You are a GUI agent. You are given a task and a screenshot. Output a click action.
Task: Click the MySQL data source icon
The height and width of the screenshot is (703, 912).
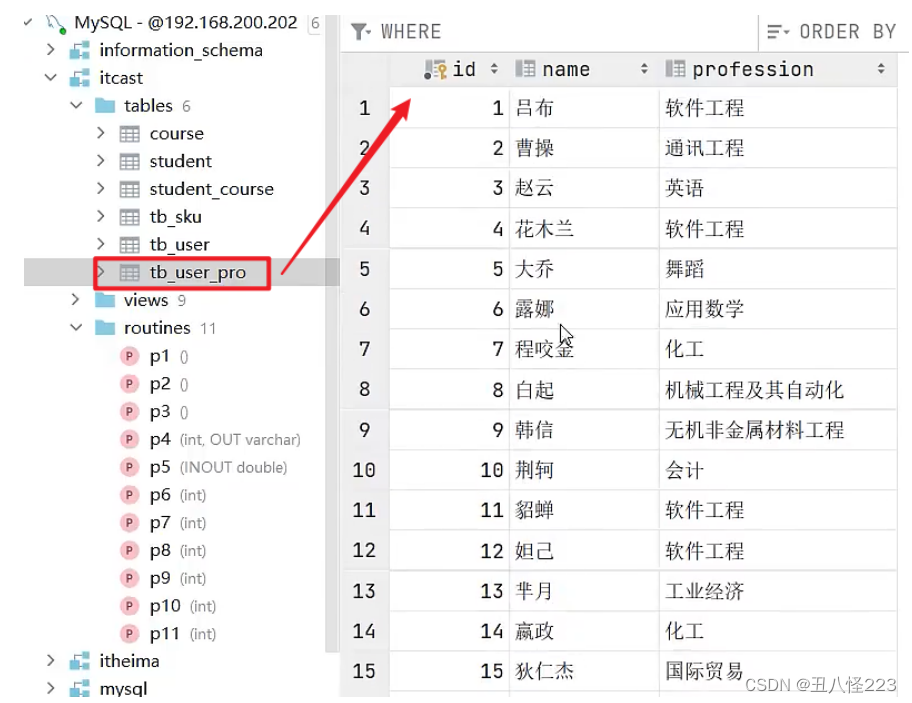[56, 23]
